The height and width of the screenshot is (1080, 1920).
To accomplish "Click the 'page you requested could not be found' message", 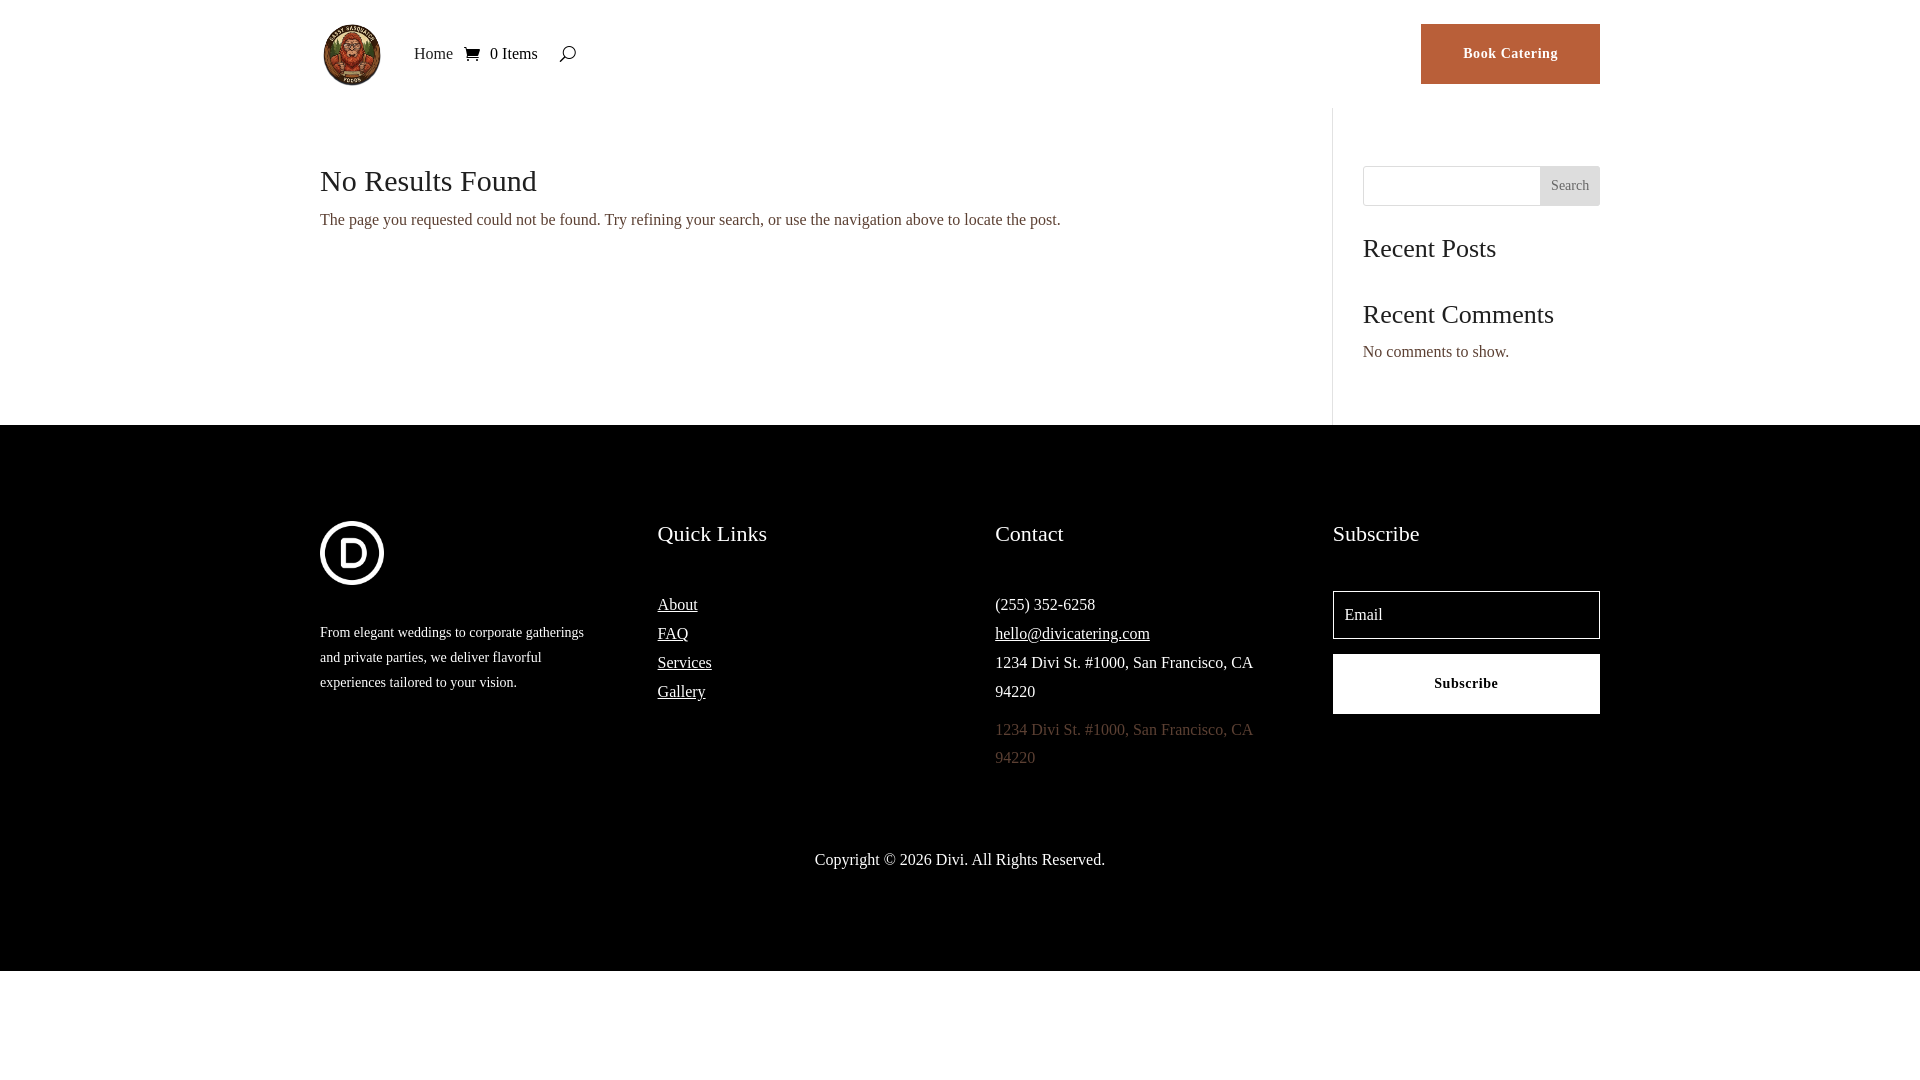I will [x=690, y=220].
